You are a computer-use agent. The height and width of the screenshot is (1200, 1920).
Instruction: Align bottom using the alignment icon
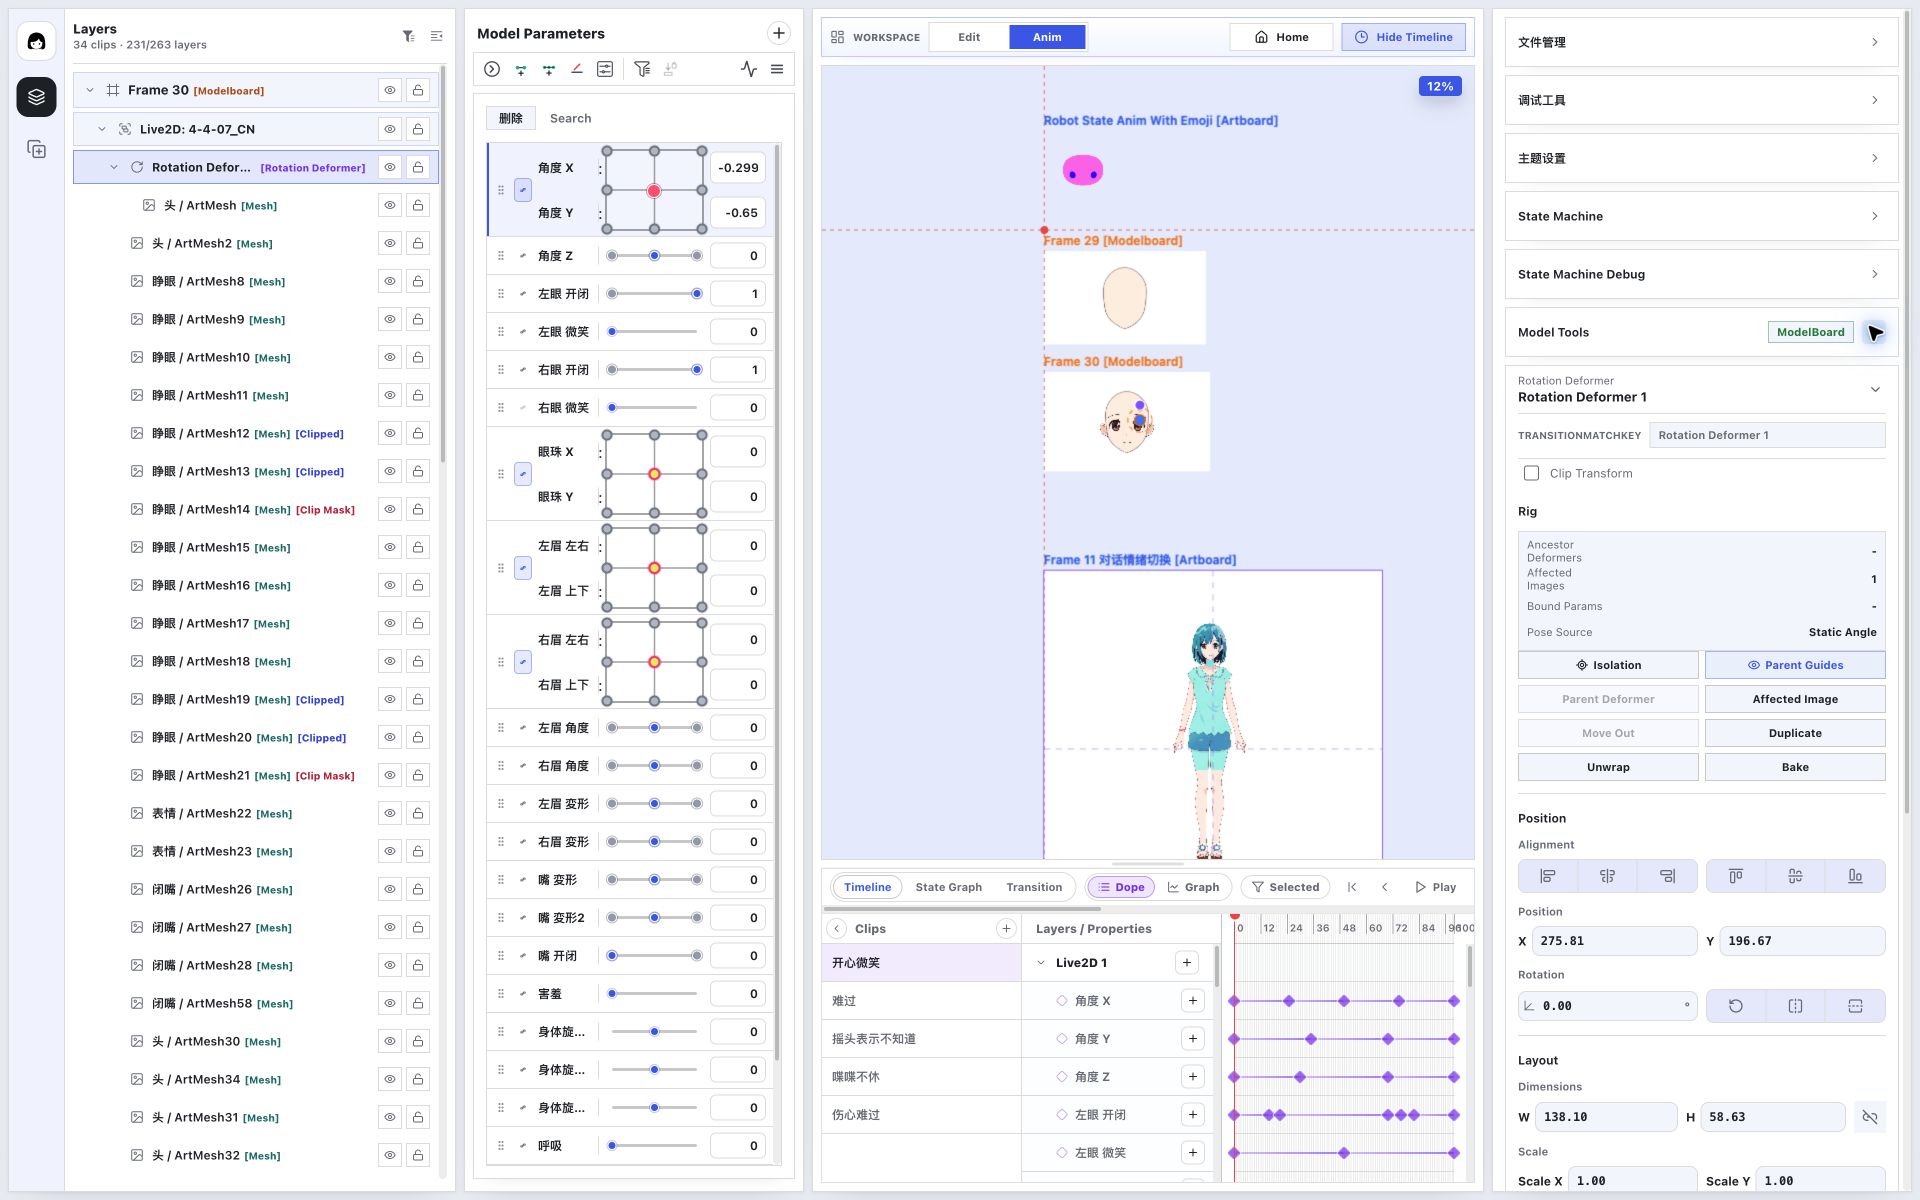(1855, 876)
